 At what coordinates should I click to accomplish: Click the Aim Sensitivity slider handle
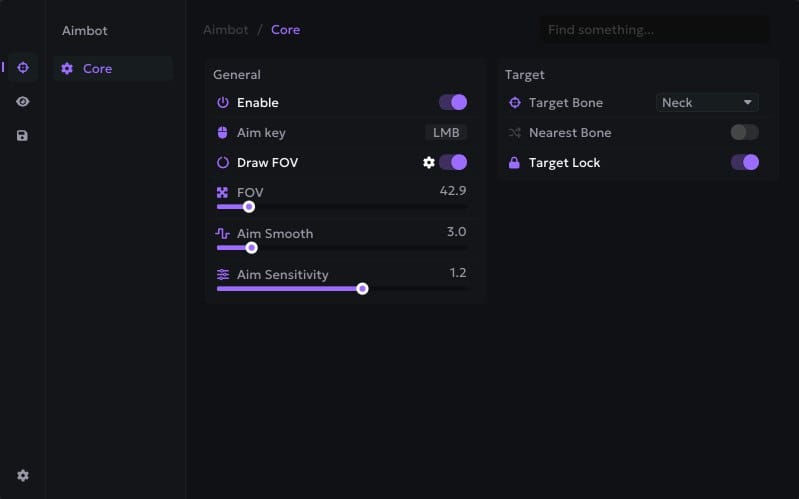(x=363, y=289)
